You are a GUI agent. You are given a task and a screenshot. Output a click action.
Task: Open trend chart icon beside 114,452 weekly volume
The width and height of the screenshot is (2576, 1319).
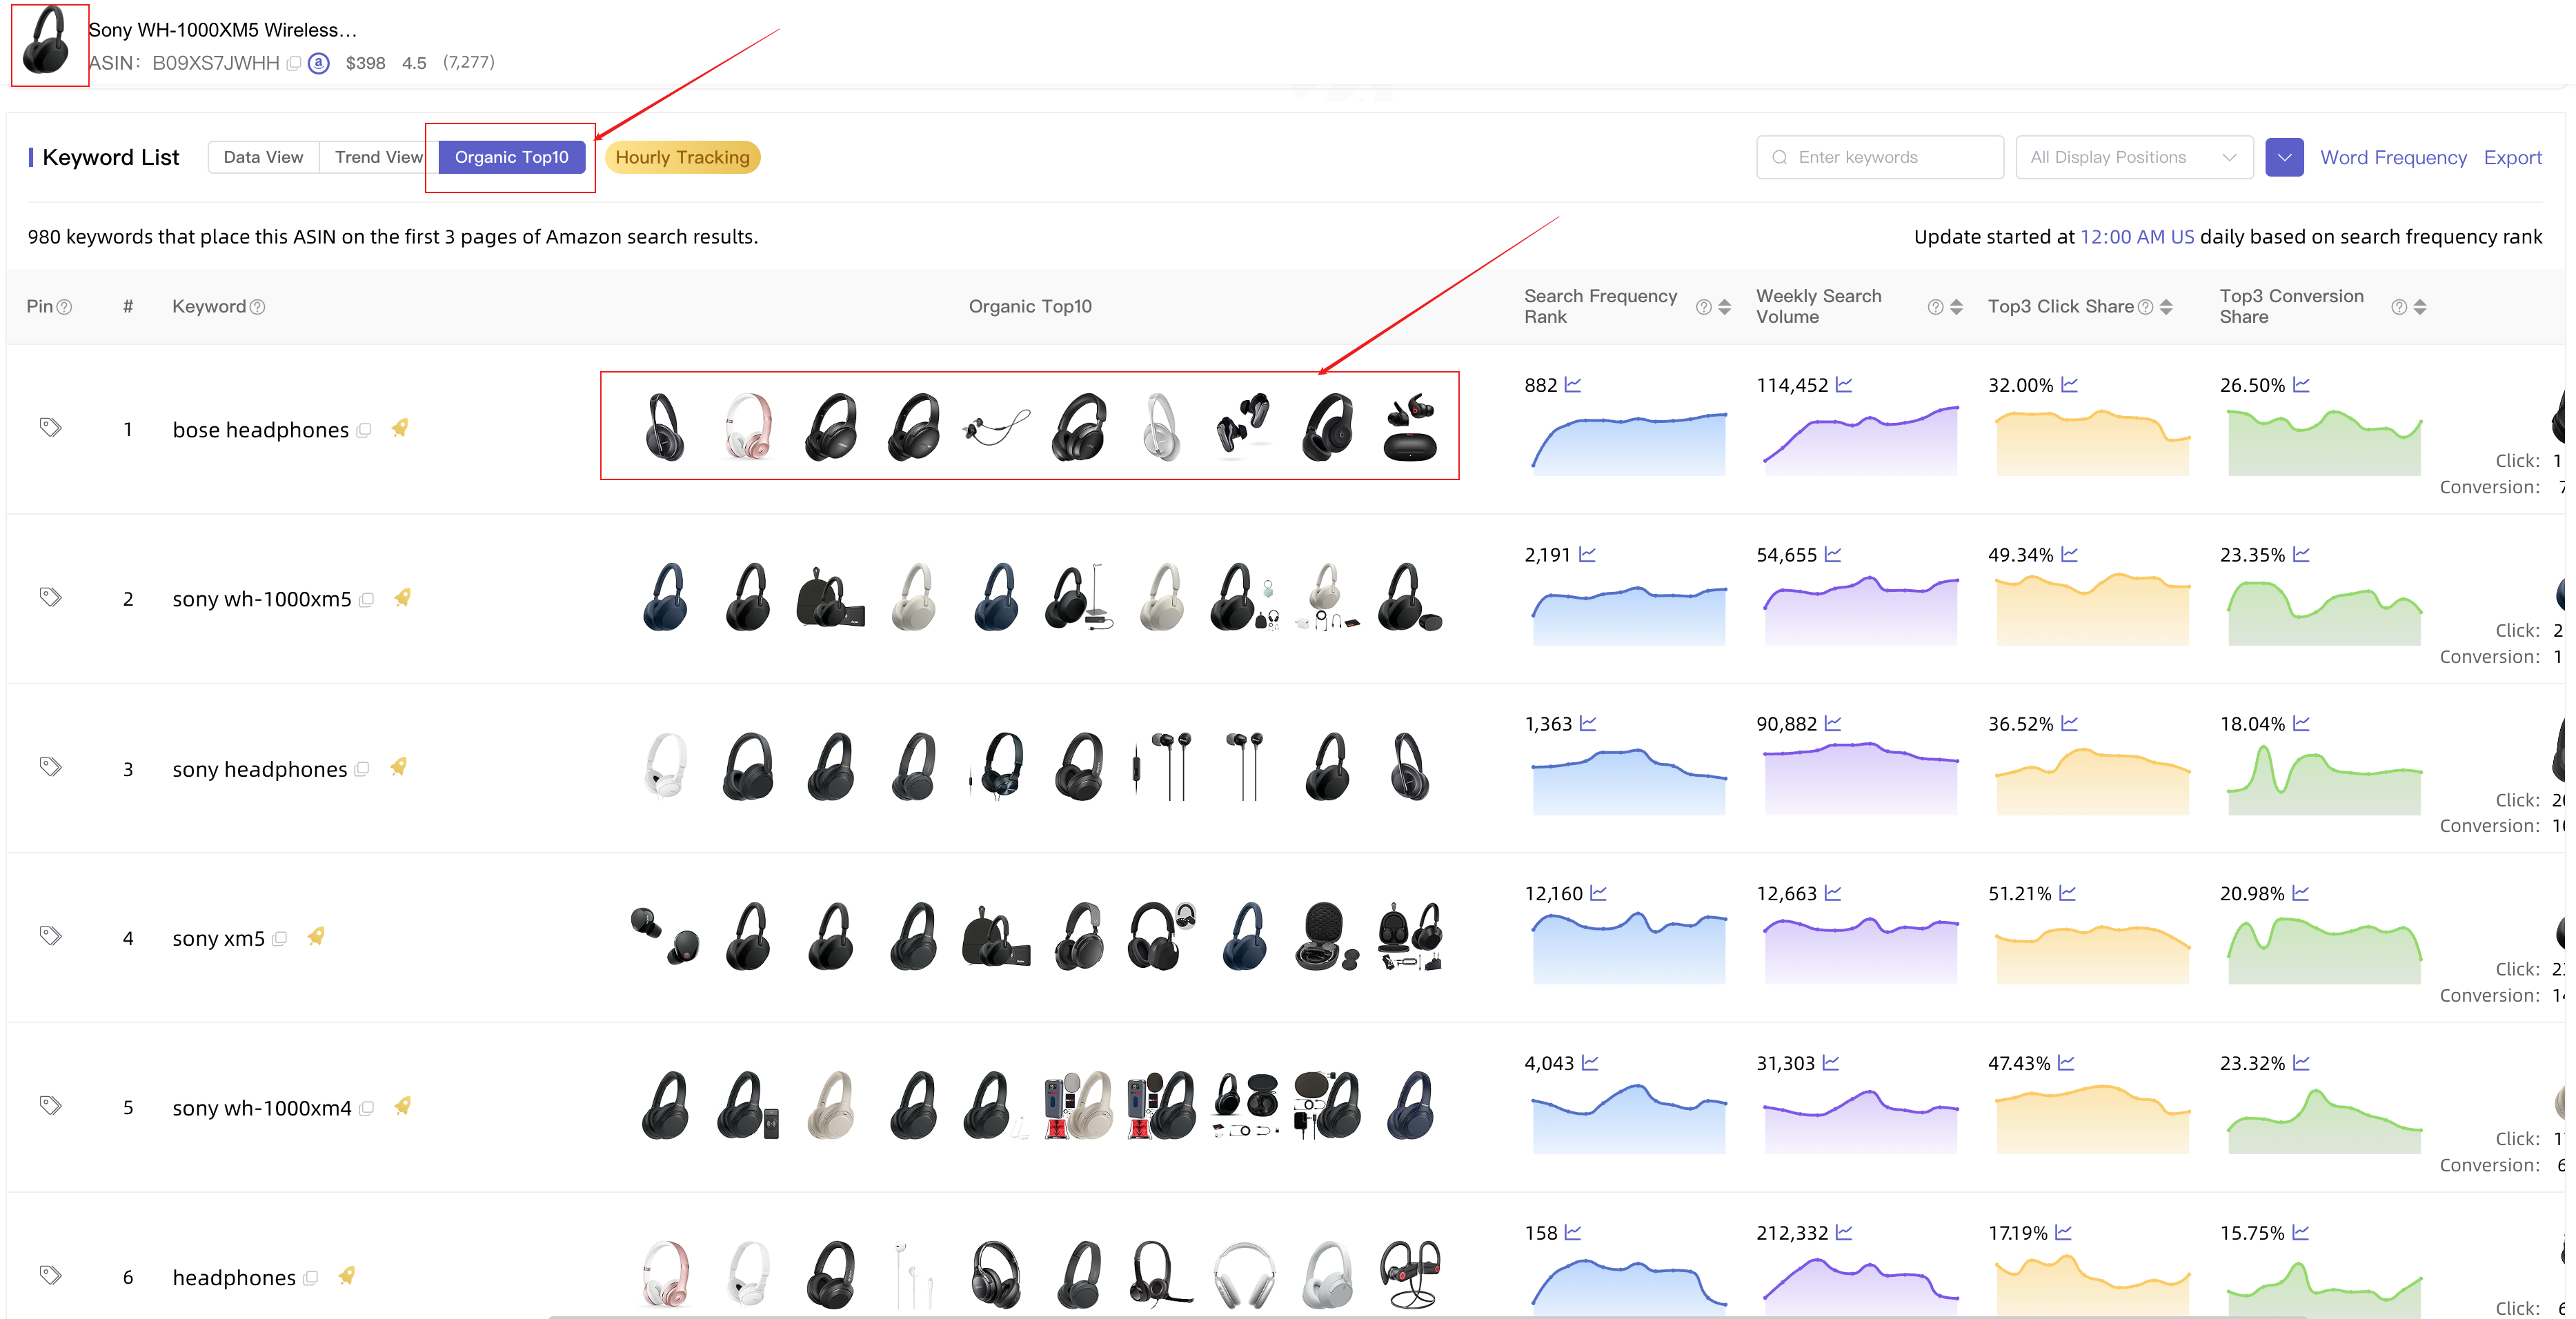tap(1844, 385)
